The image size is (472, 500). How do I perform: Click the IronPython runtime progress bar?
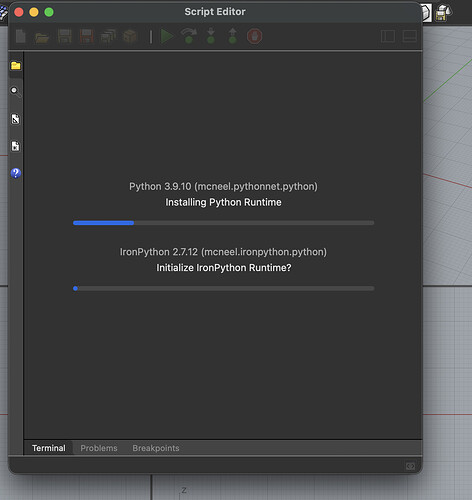223,288
